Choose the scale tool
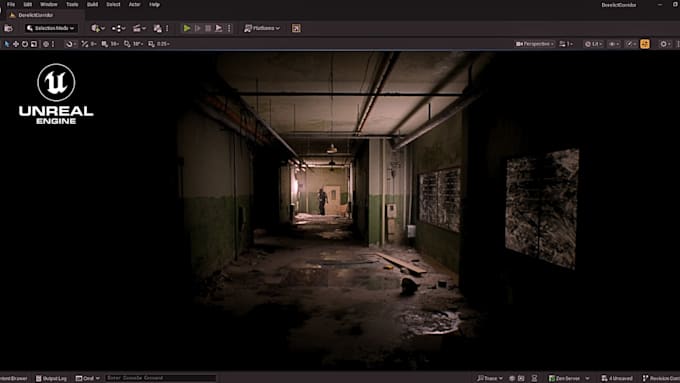 tap(34, 44)
